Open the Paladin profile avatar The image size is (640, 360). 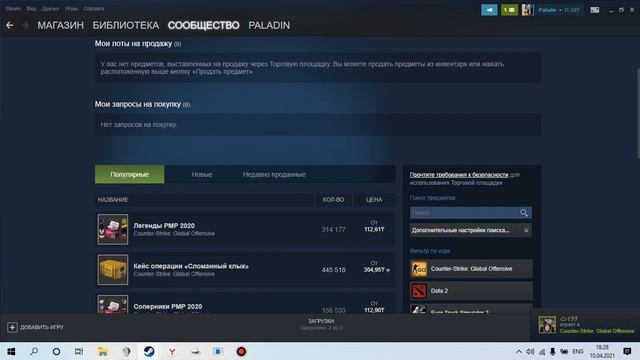(527, 10)
